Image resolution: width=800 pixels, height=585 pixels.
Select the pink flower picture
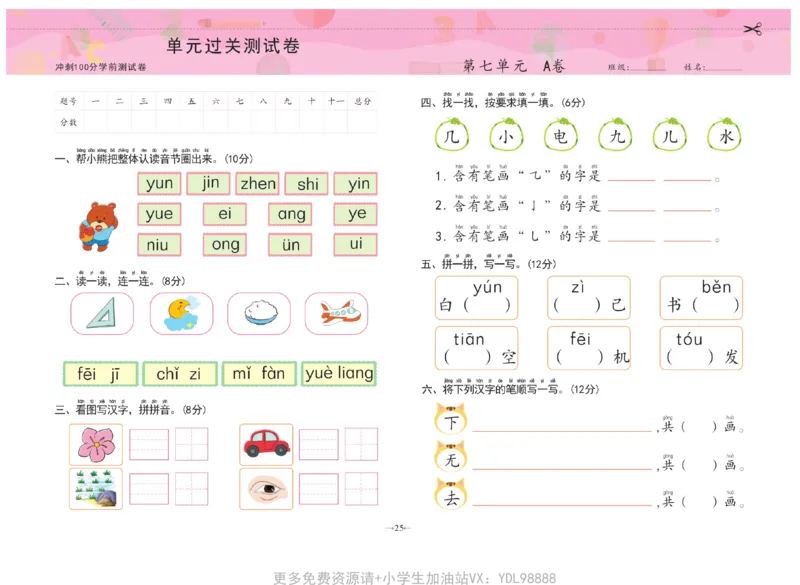pyautogui.click(x=95, y=444)
